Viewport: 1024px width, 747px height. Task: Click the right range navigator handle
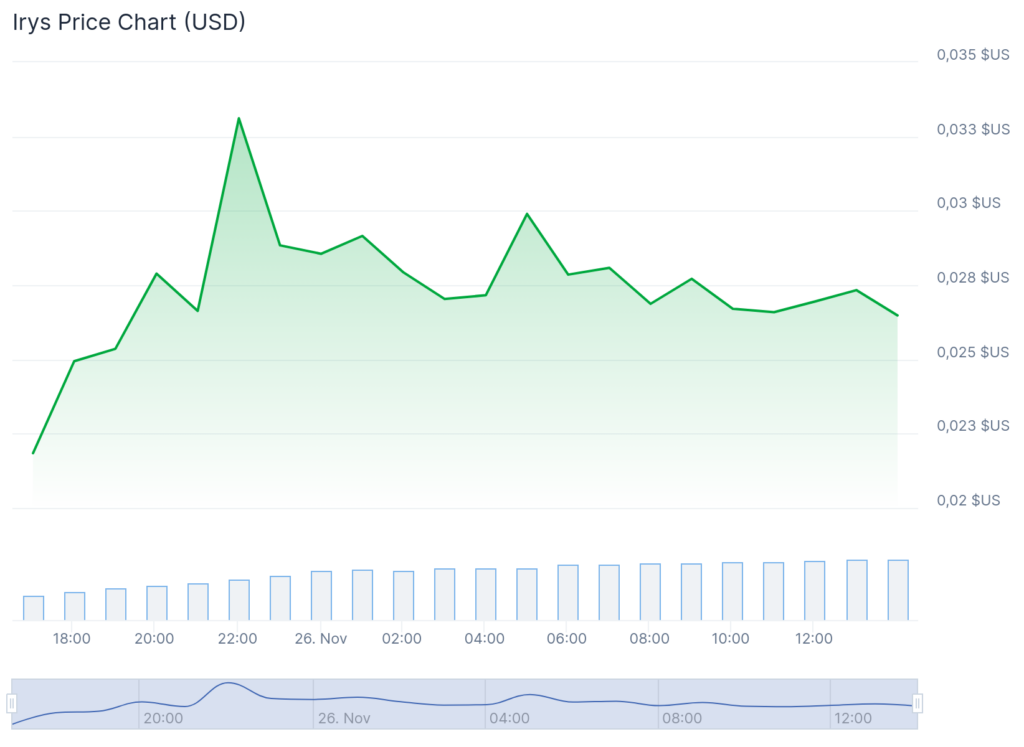pos(917,704)
